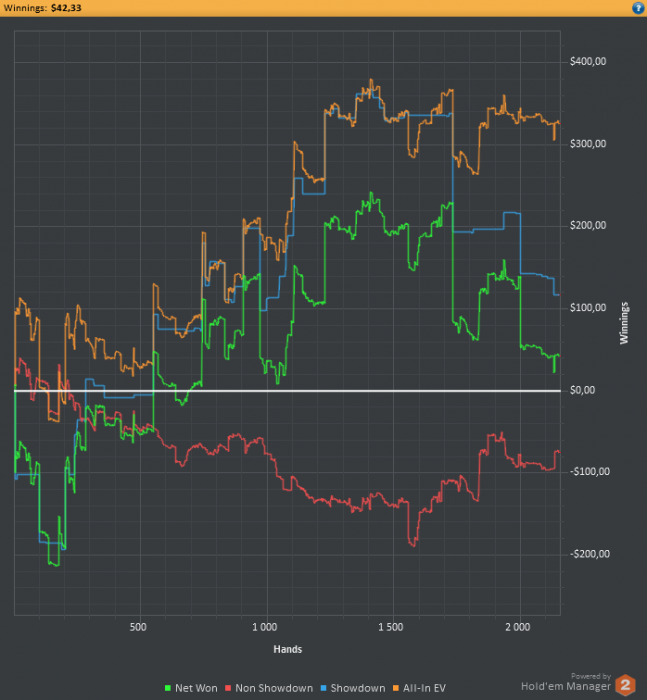Image resolution: width=647 pixels, height=700 pixels.
Task: Click the 1 500 hands axis label
Action: point(391,627)
